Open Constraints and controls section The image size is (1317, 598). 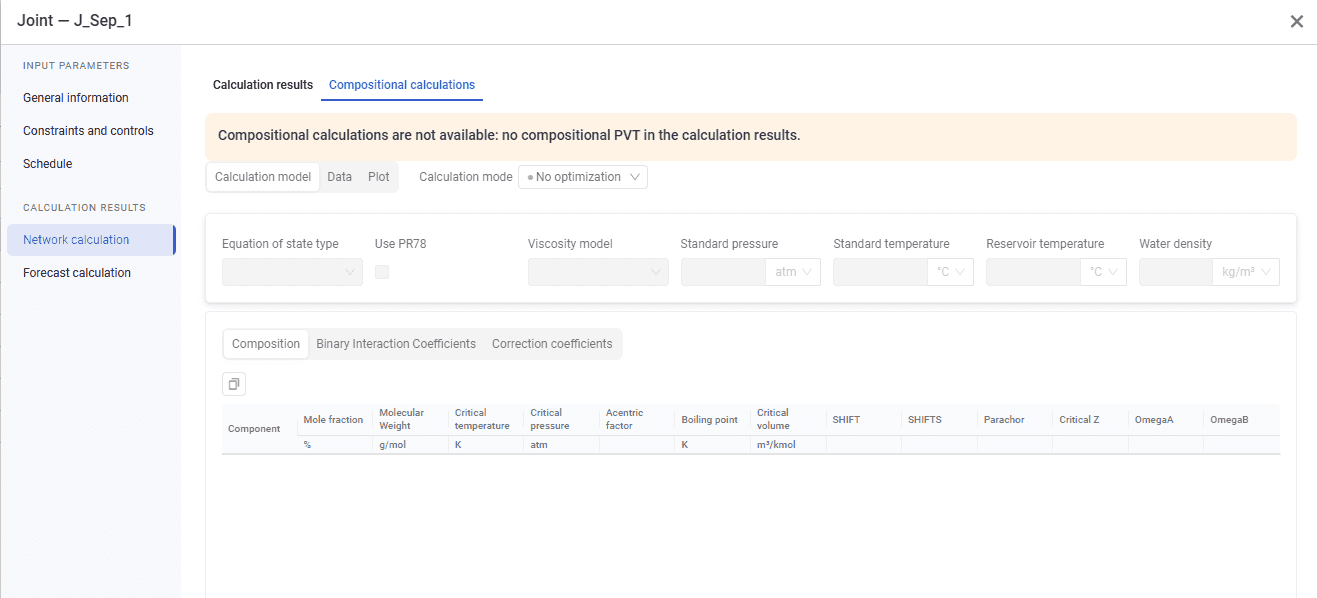click(88, 131)
